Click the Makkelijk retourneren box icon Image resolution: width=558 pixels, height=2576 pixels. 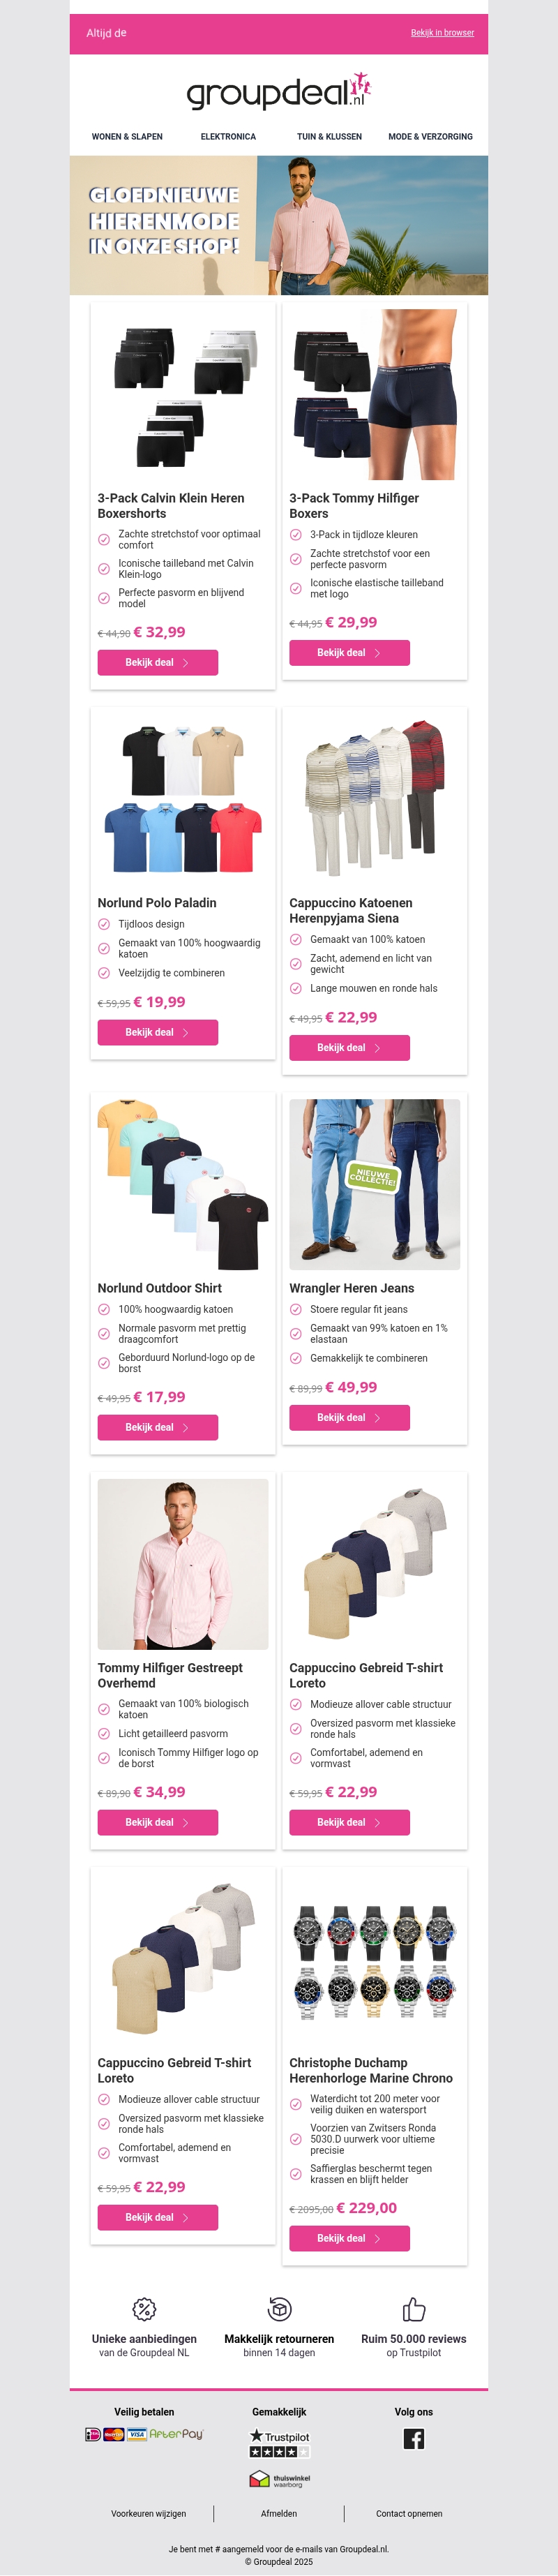(x=279, y=2308)
